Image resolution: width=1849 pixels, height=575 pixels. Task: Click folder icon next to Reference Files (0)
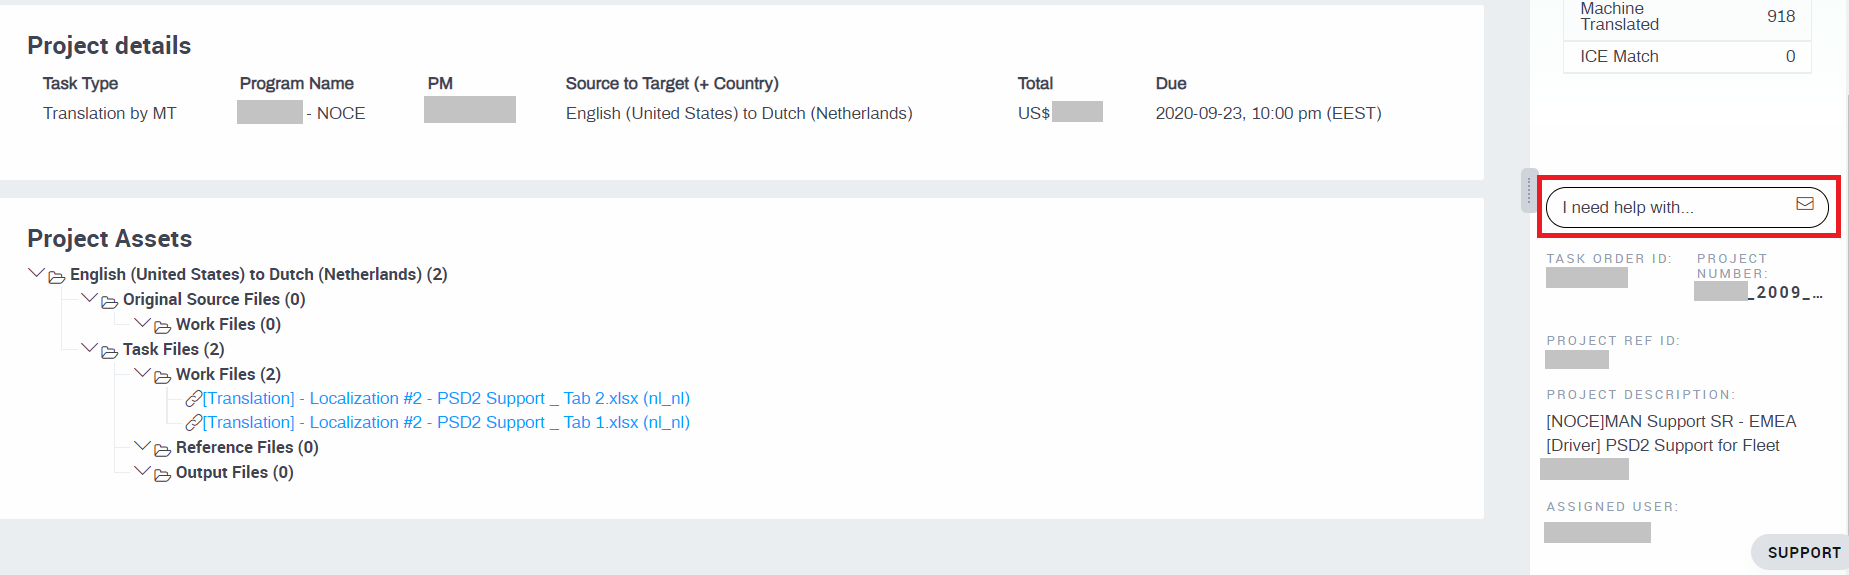(162, 449)
